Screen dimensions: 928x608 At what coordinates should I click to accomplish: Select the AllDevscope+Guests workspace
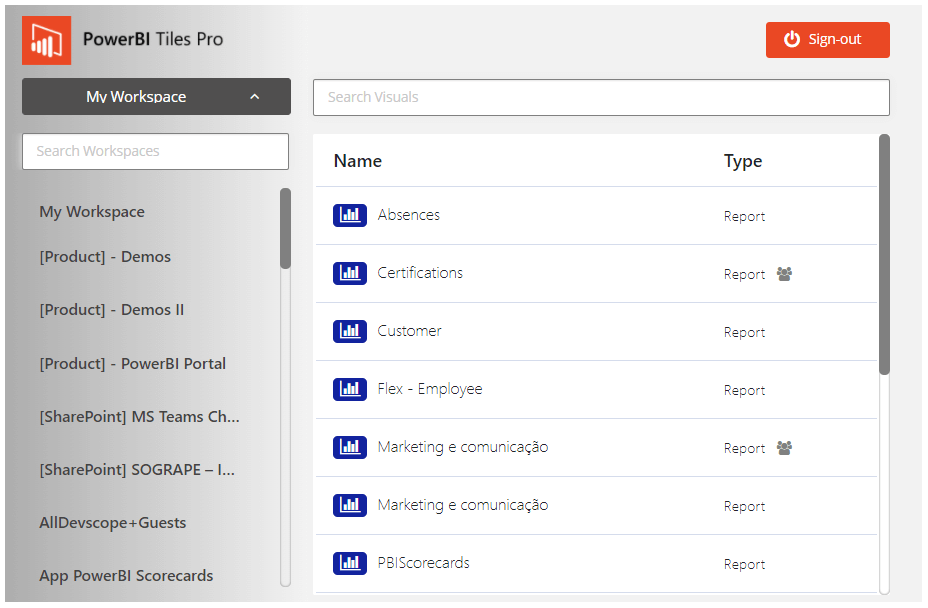[111, 522]
